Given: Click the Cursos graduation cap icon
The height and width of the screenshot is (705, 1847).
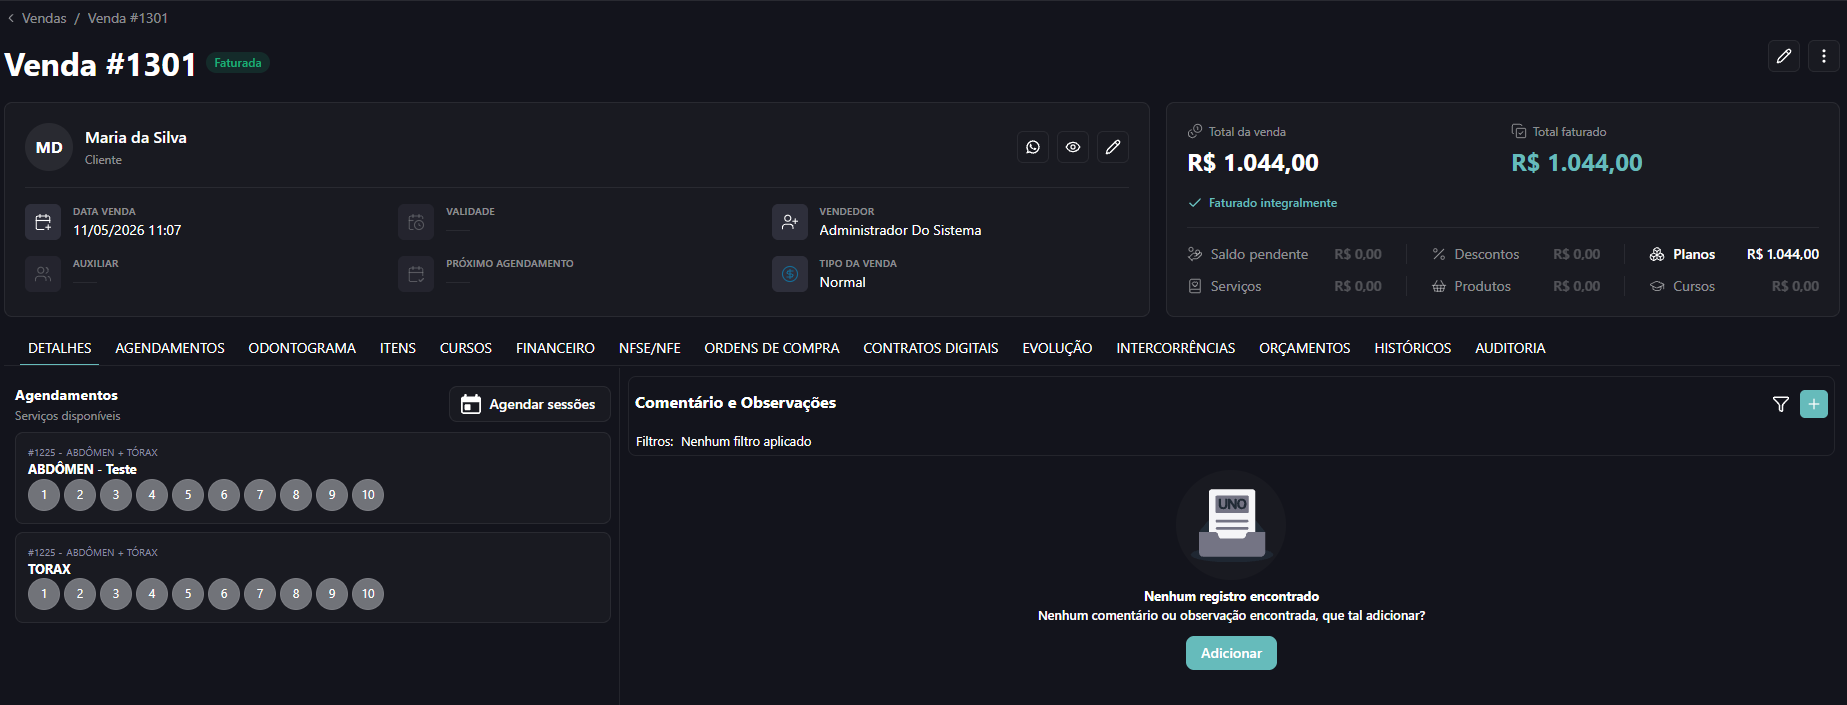Looking at the screenshot, I should (x=1657, y=286).
